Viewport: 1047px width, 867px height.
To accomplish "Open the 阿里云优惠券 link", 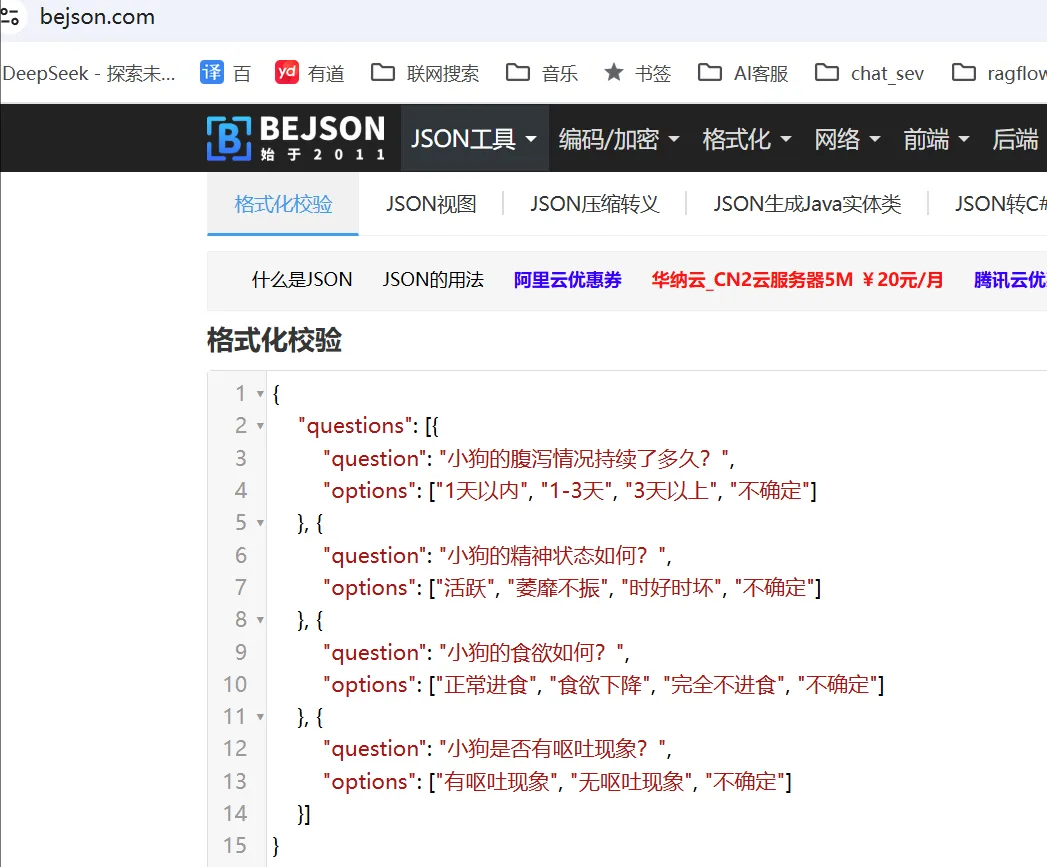I will 568,279.
